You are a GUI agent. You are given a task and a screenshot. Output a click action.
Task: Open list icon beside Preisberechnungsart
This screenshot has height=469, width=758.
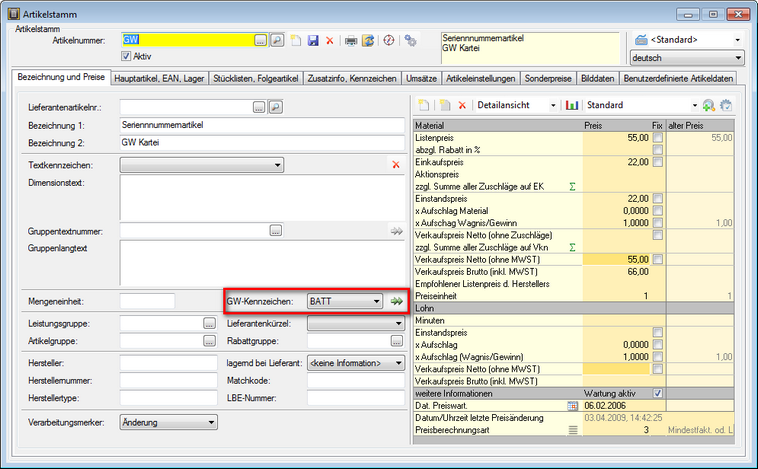(x=573, y=430)
